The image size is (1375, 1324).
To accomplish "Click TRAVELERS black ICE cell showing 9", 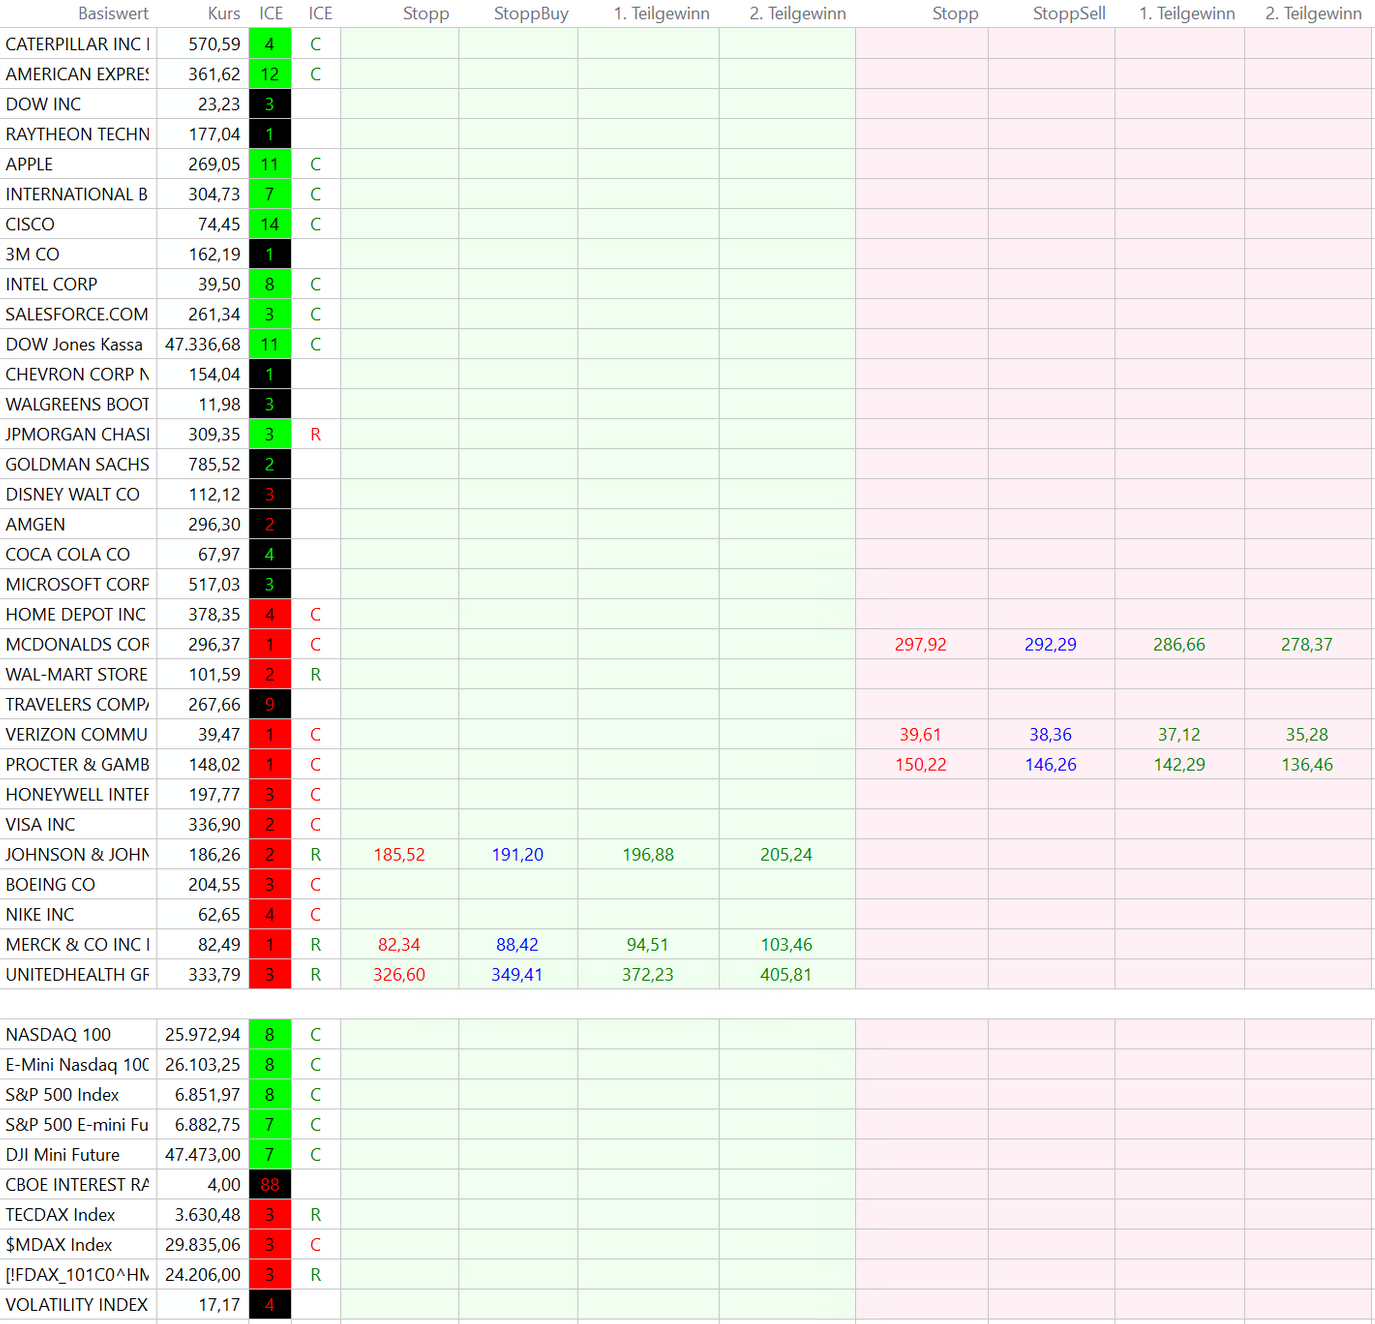I will [x=269, y=705].
